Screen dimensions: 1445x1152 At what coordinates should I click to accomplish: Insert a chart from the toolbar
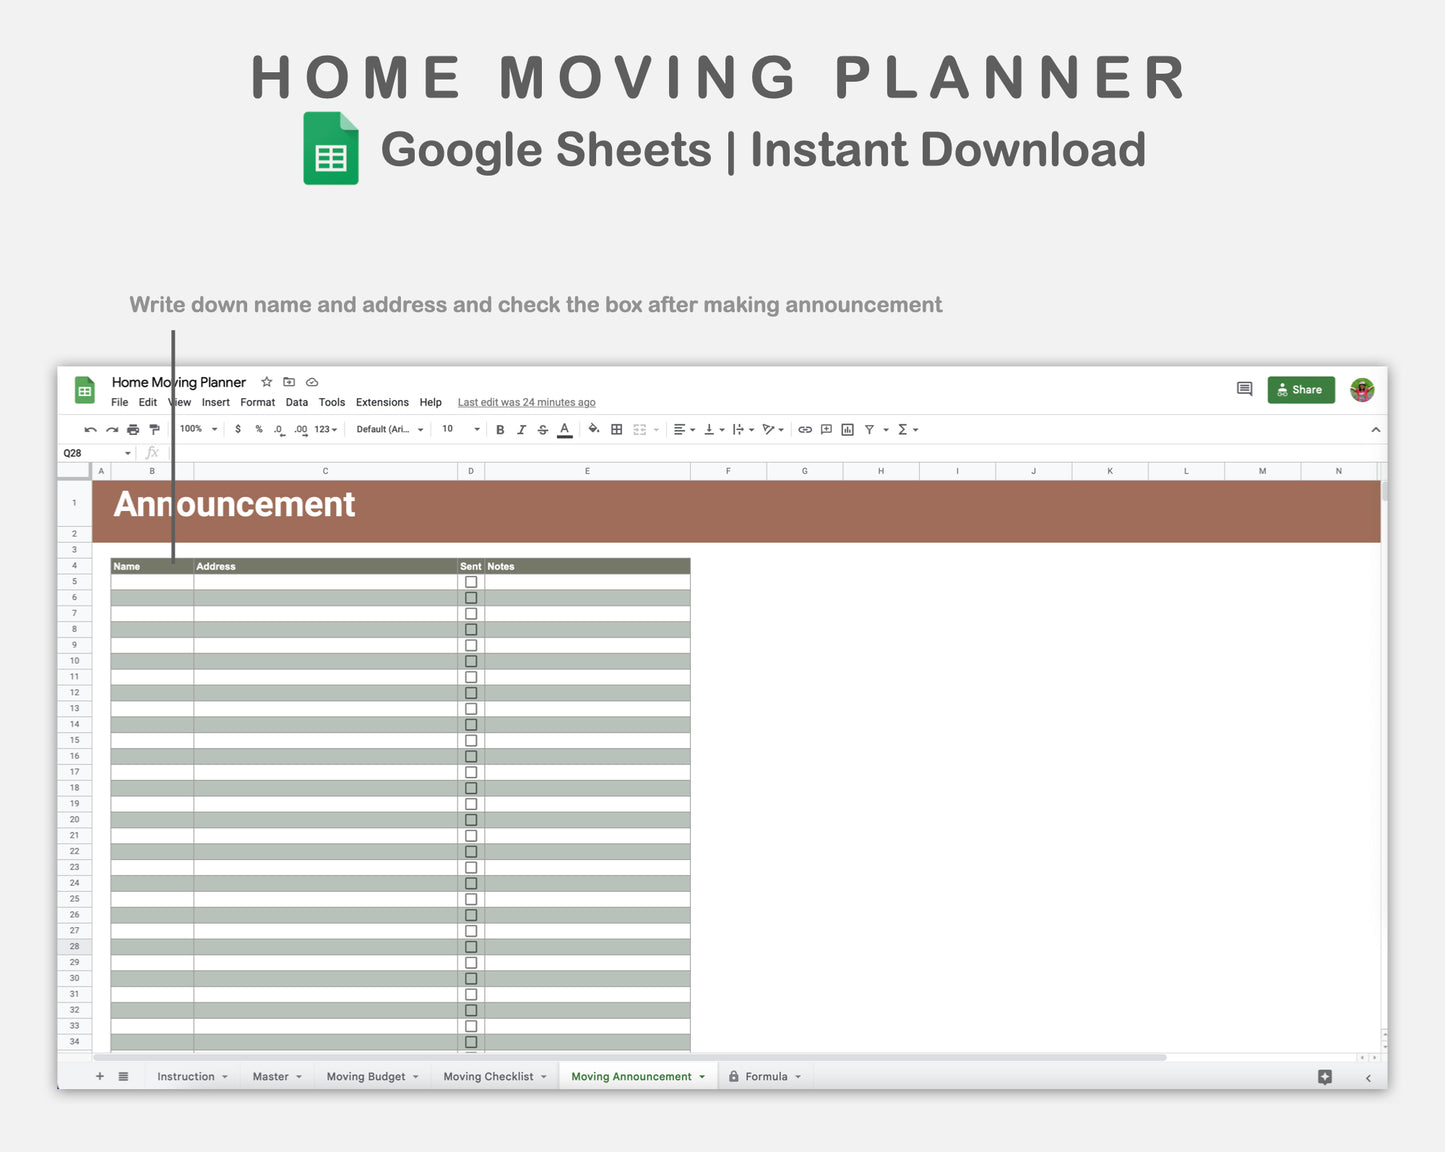(x=847, y=429)
